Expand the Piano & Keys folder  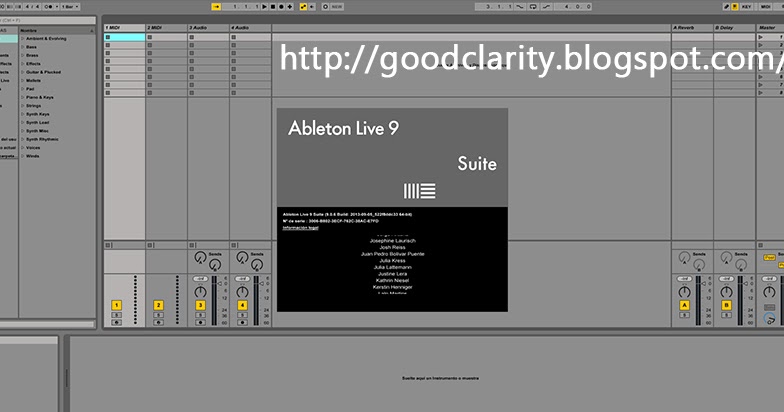pos(22,98)
